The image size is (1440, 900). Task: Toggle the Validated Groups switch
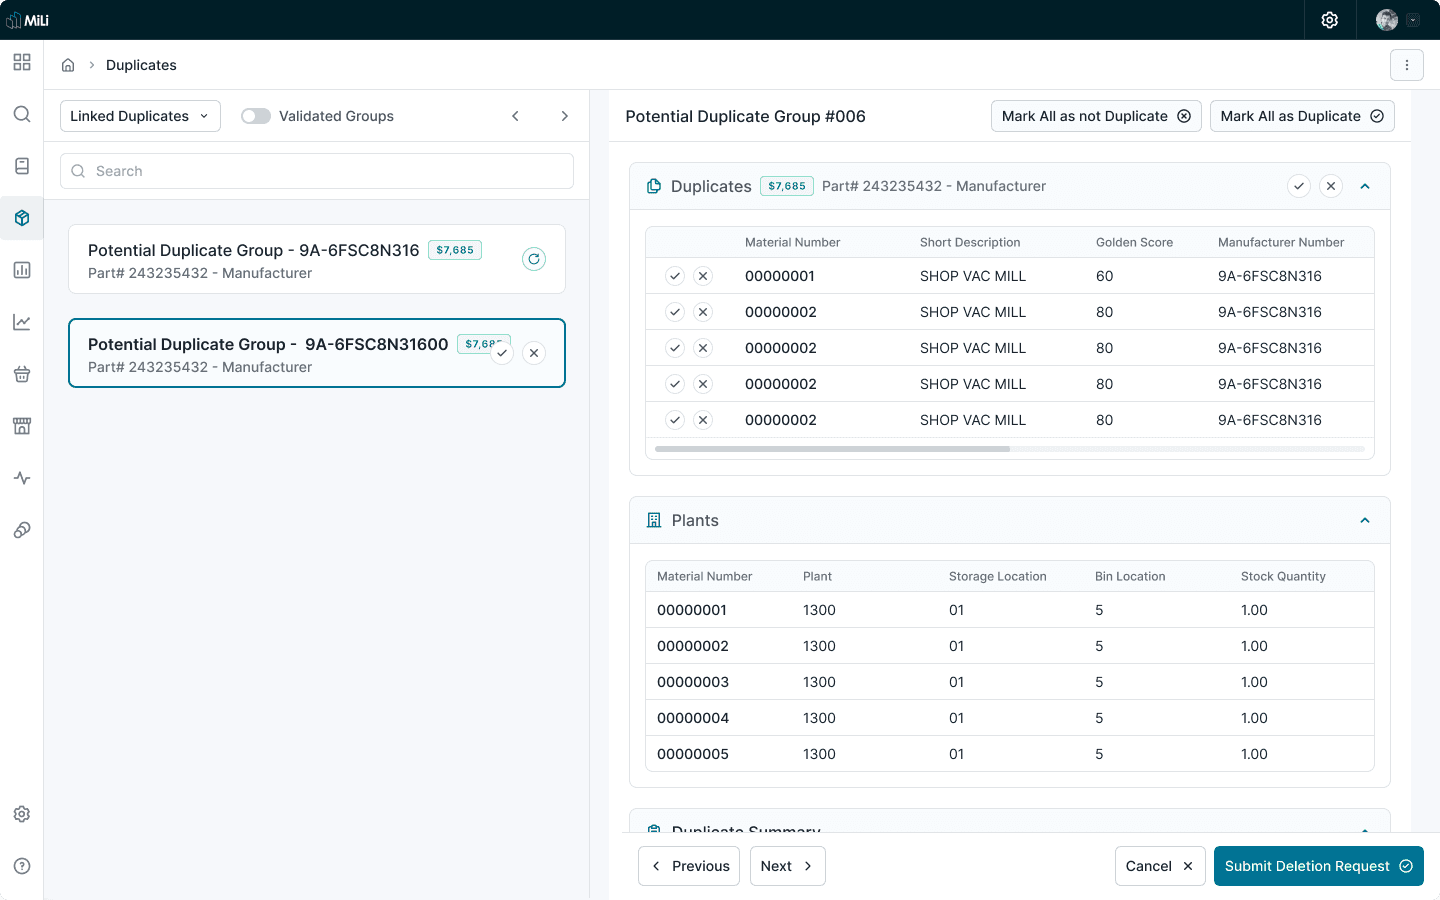pyautogui.click(x=256, y=116)
